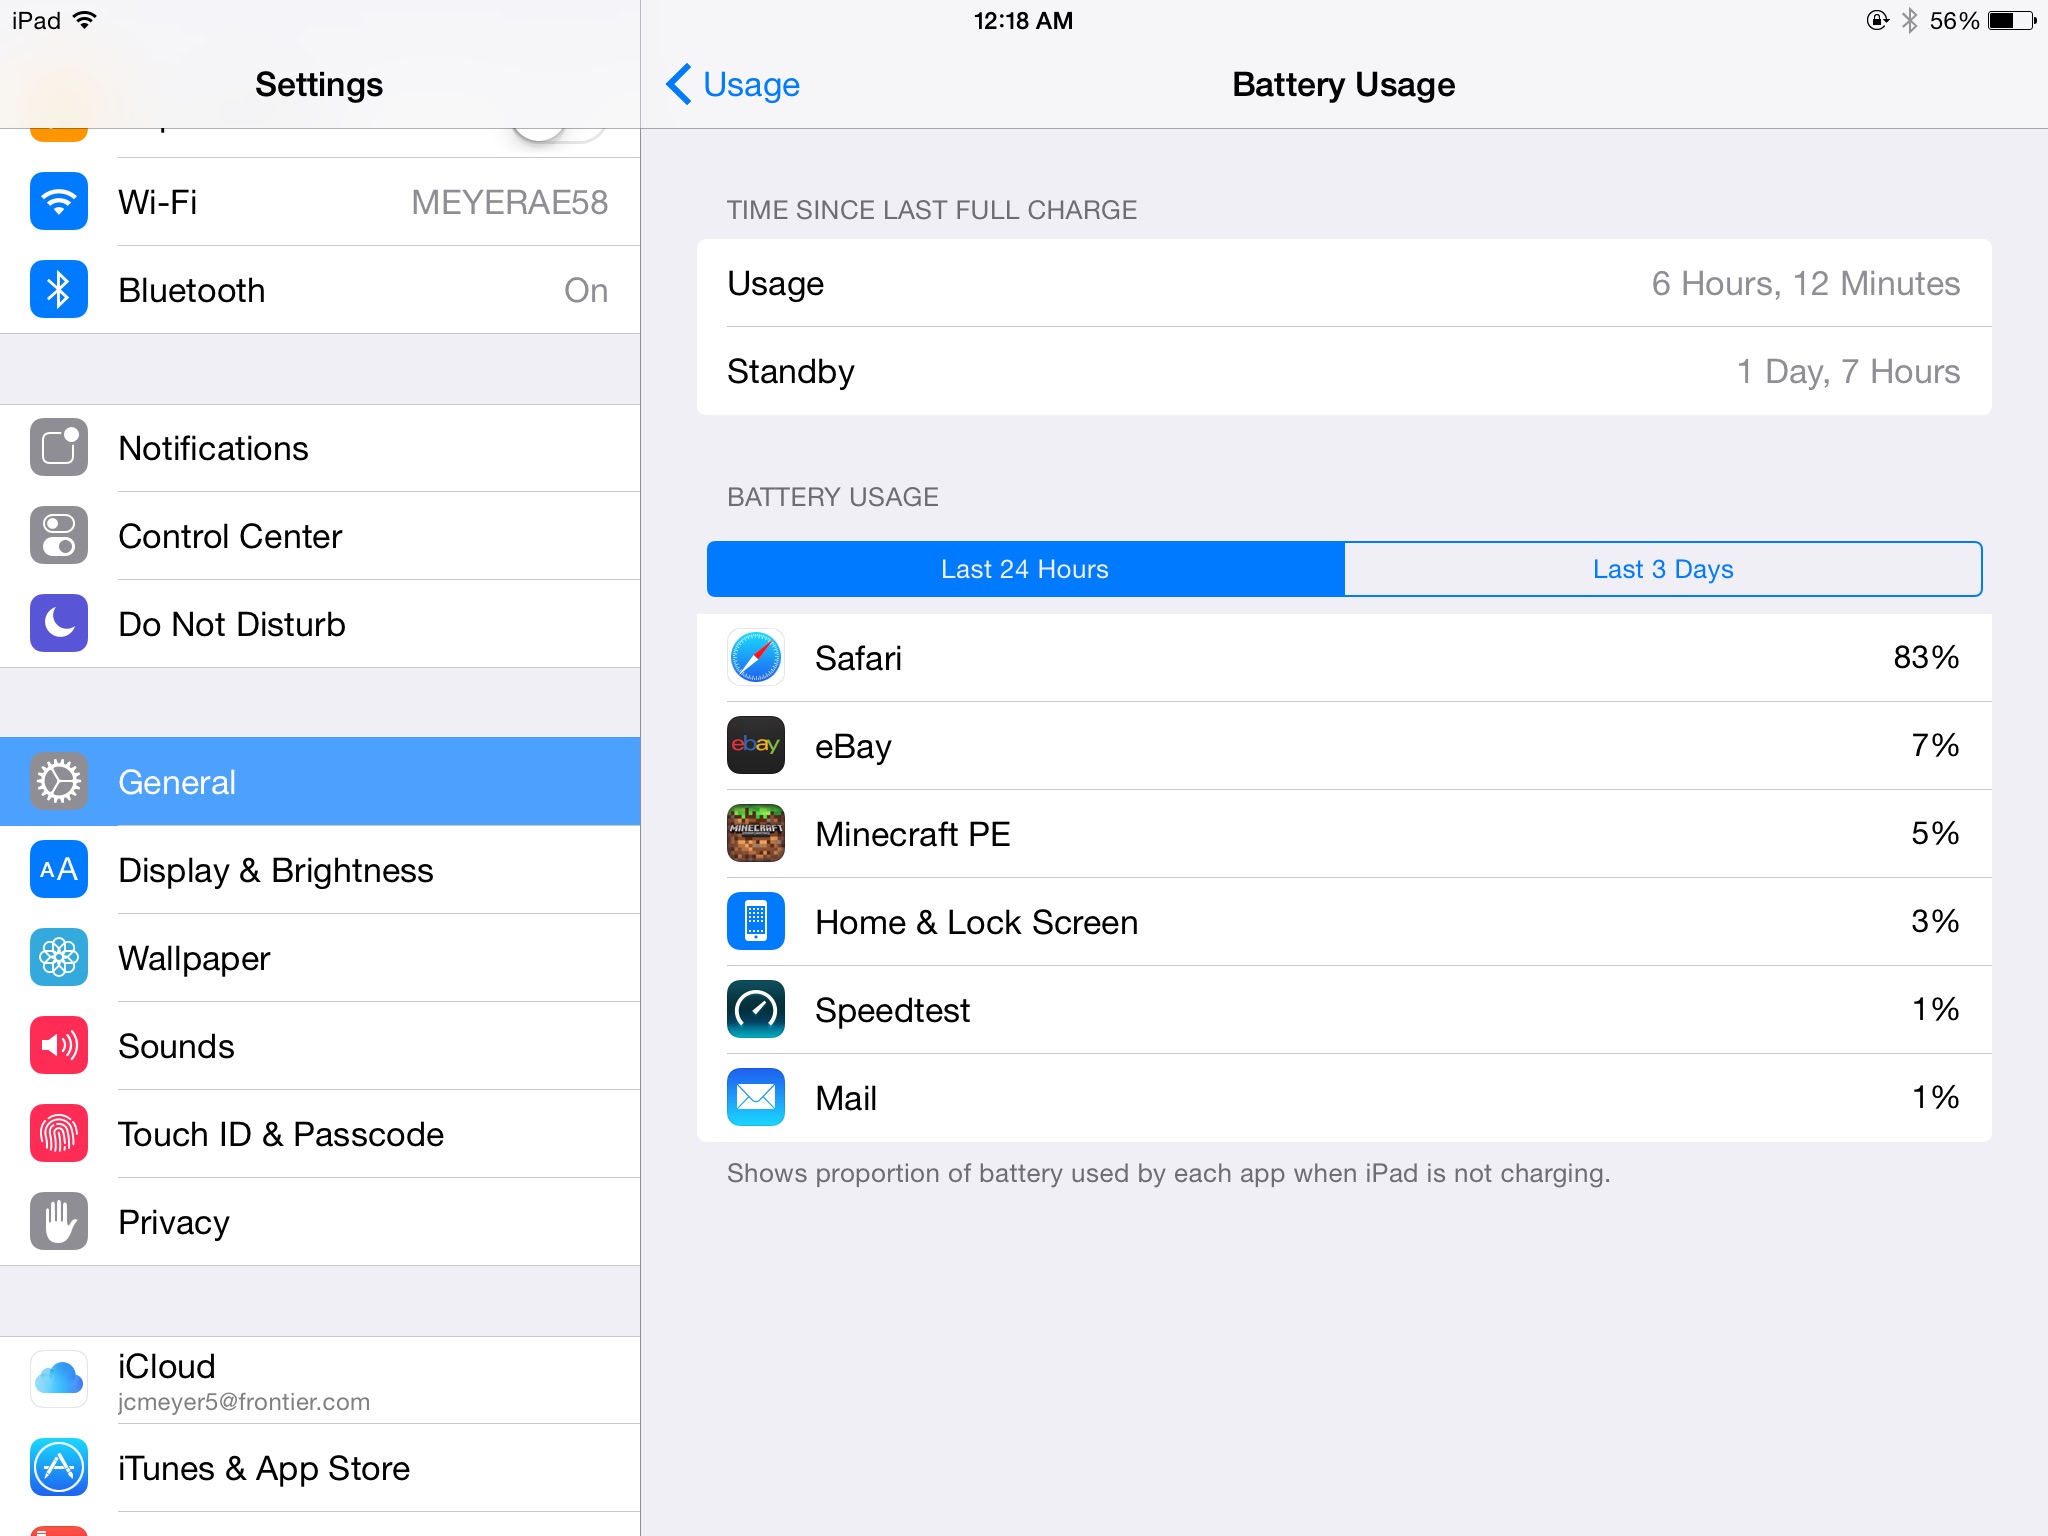
Task: Open Control Center settings
Action: coord(320,536)
